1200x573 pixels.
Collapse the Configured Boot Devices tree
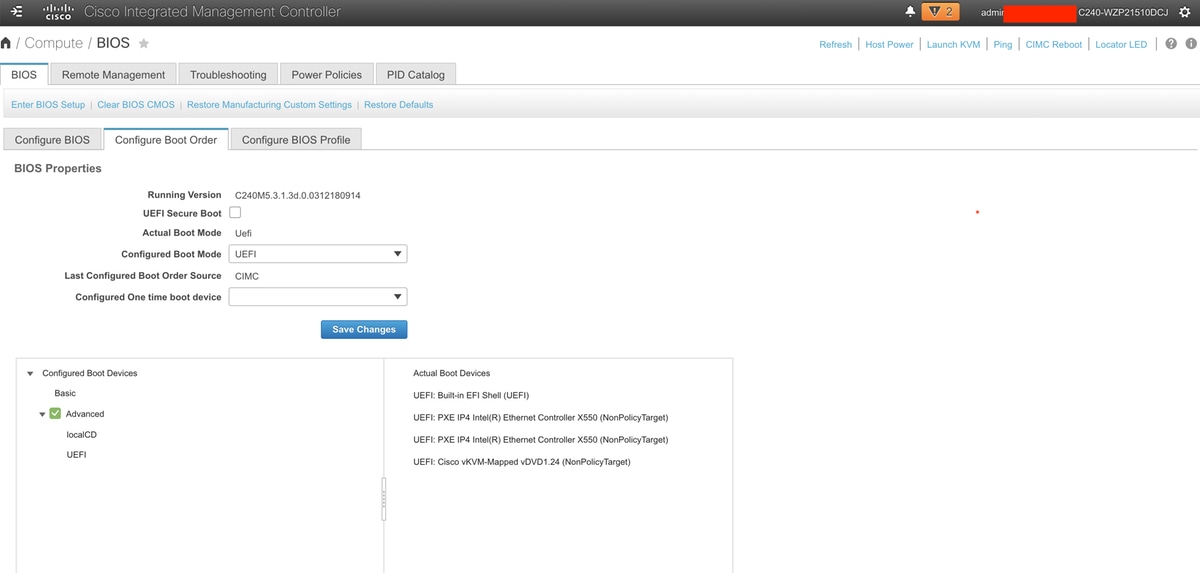point(30,374)
